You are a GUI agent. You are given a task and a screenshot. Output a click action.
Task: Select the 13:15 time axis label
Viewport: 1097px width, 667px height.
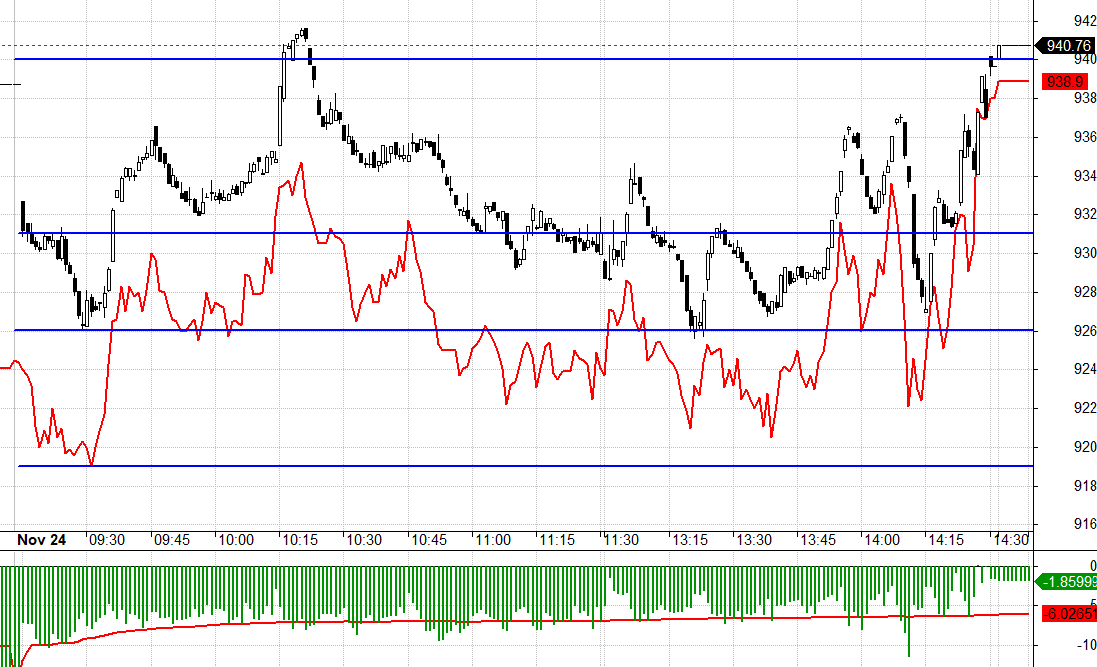coord(687,540)
